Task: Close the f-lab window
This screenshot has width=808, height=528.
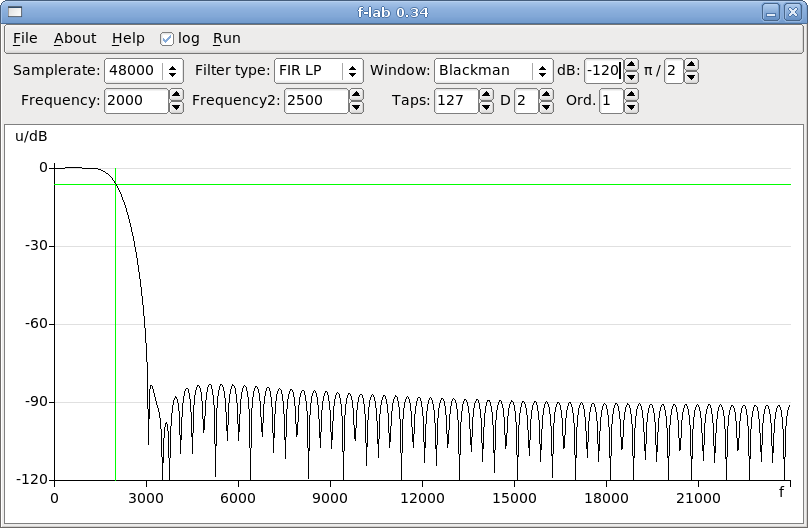Action: pyautogui.click(x=793, y=12)
